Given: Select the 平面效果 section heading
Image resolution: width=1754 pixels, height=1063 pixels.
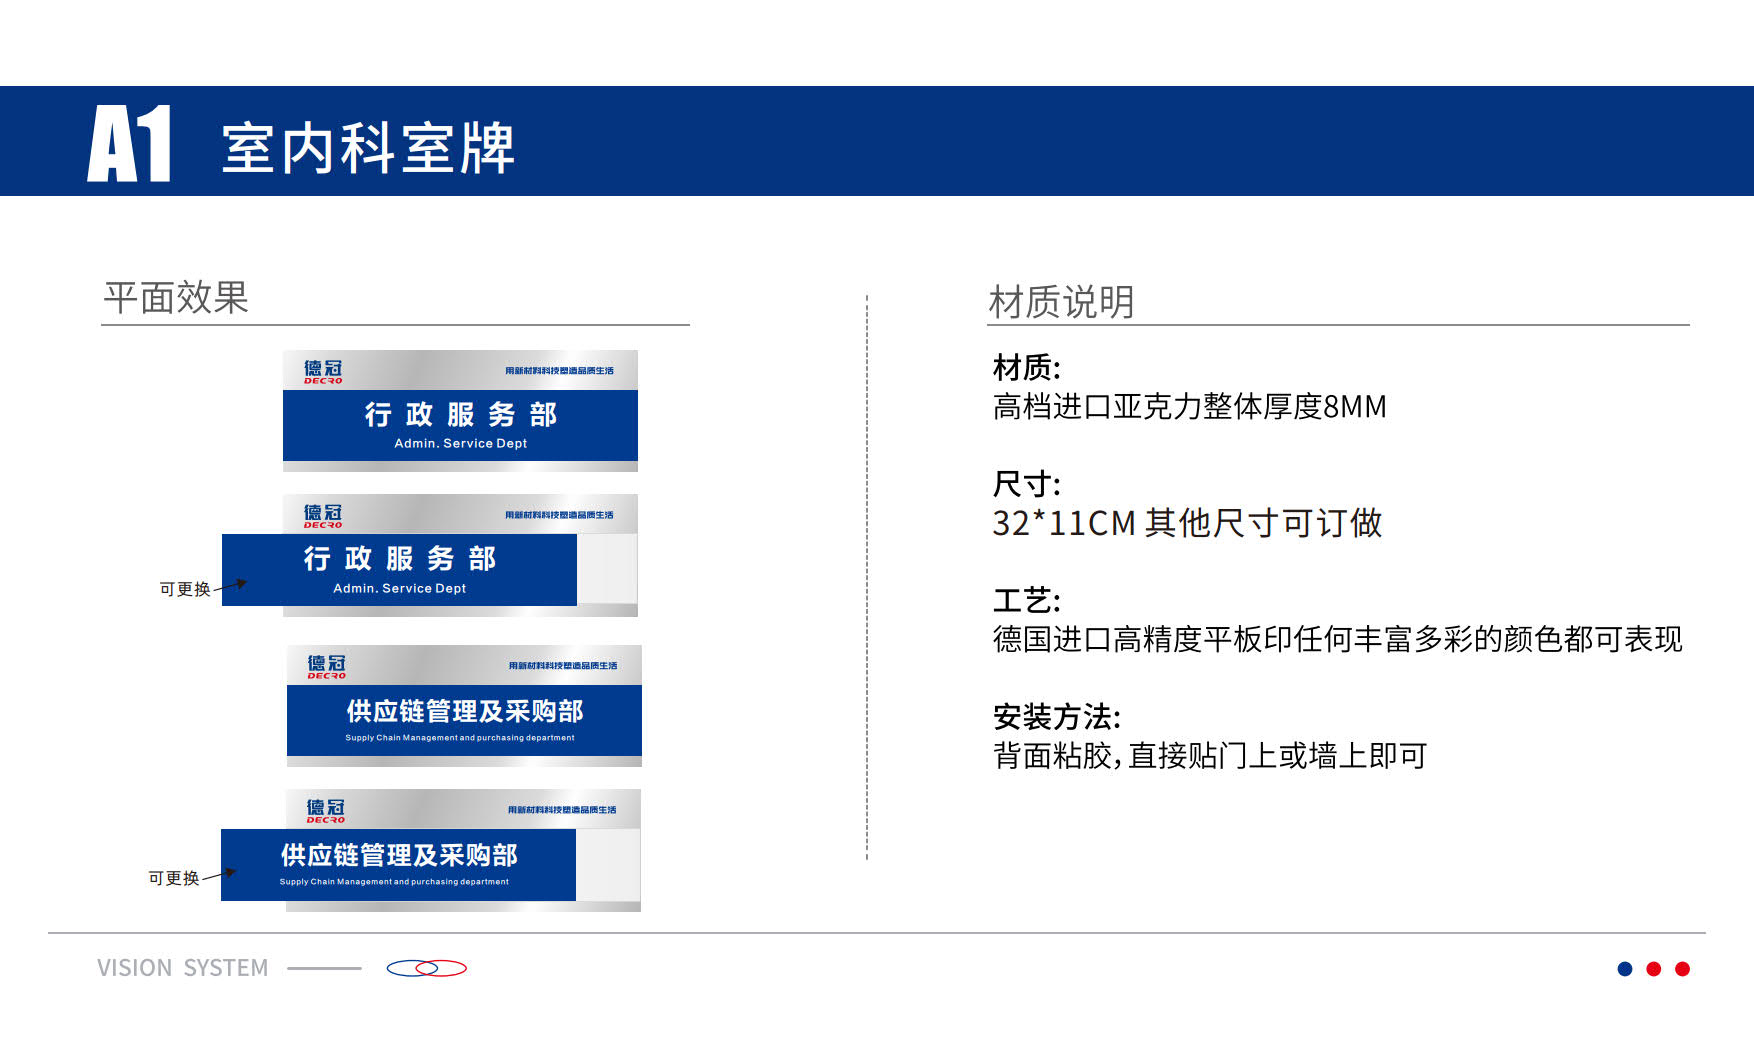Looking at the screenshot, I should (x=176, y=298).
